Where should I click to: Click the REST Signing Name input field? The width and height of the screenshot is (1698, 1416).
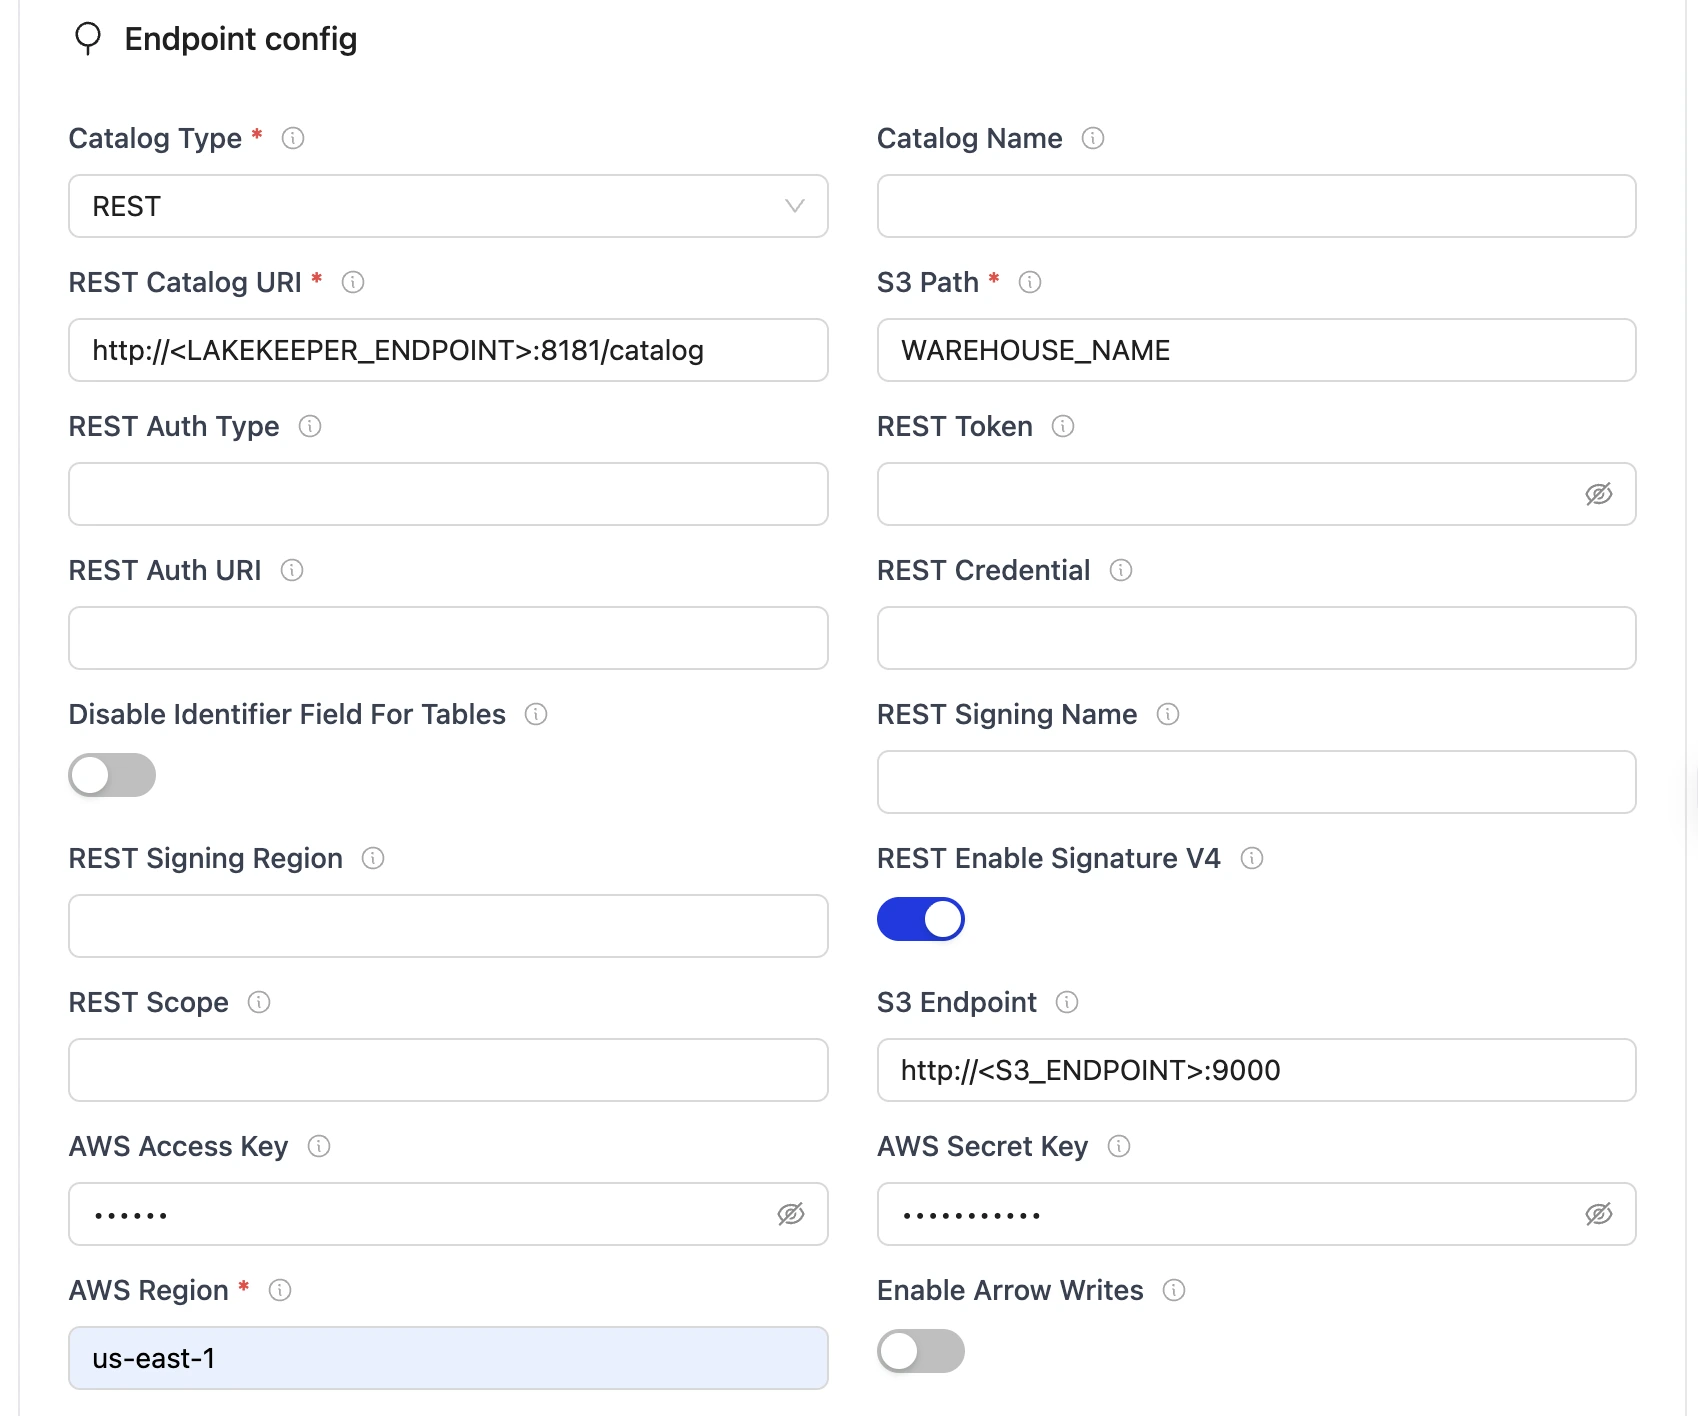(1257, 782)
